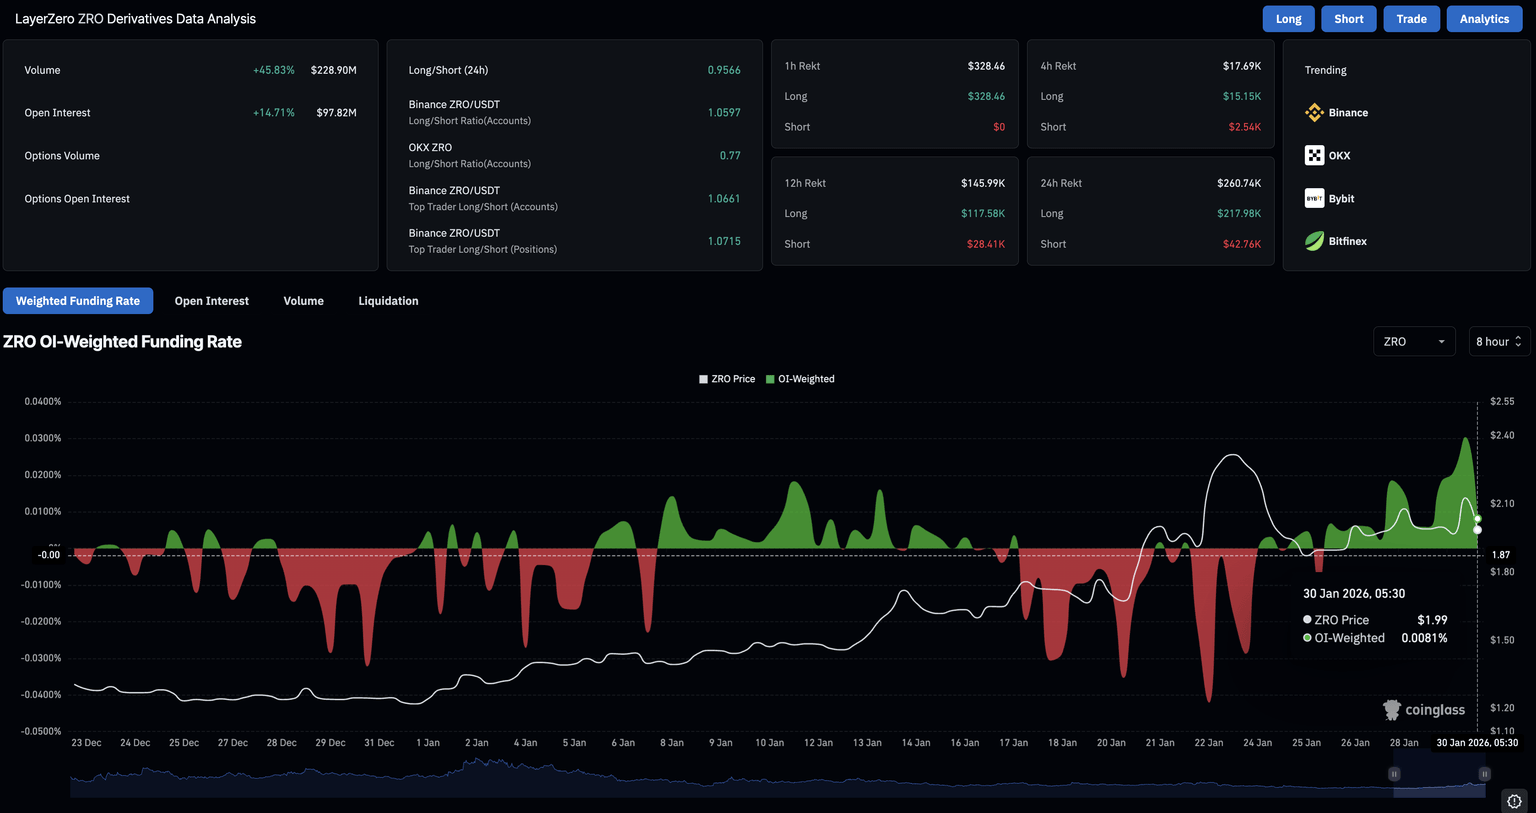Click the Bybit logo icon

[1314, 199]
